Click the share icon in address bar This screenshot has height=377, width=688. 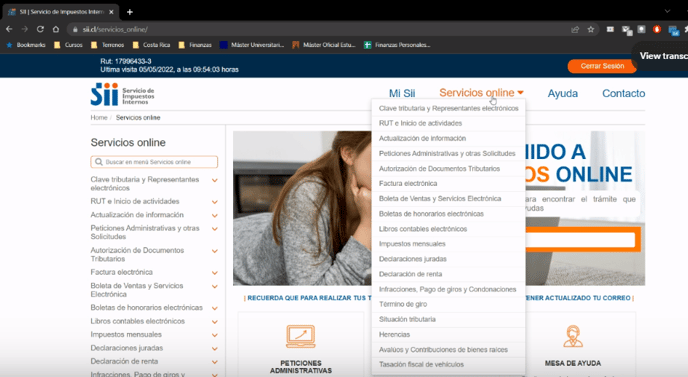575,29
